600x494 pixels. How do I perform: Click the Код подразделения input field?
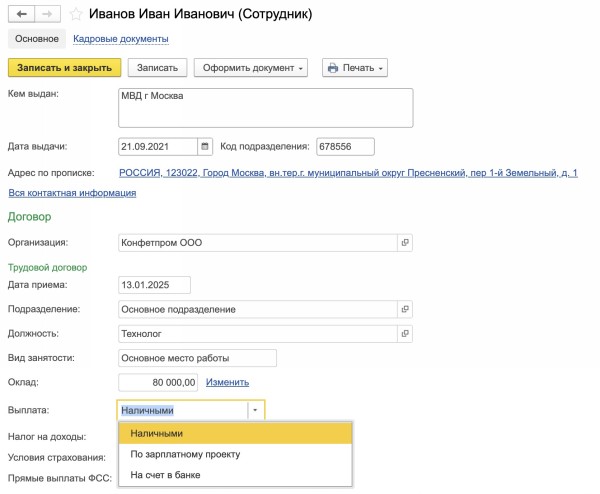point(345,147)
